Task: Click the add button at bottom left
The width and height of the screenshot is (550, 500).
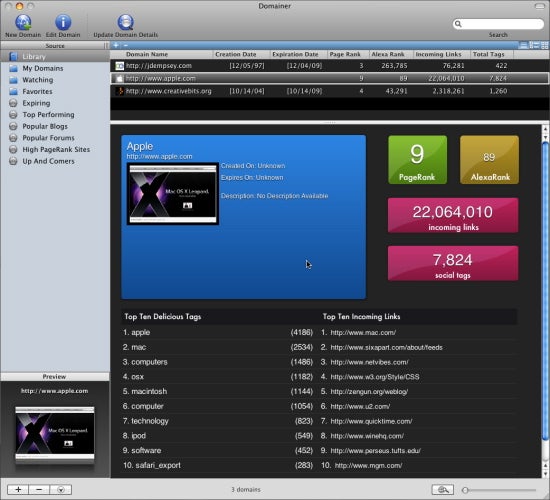Action: pos(18,489)
